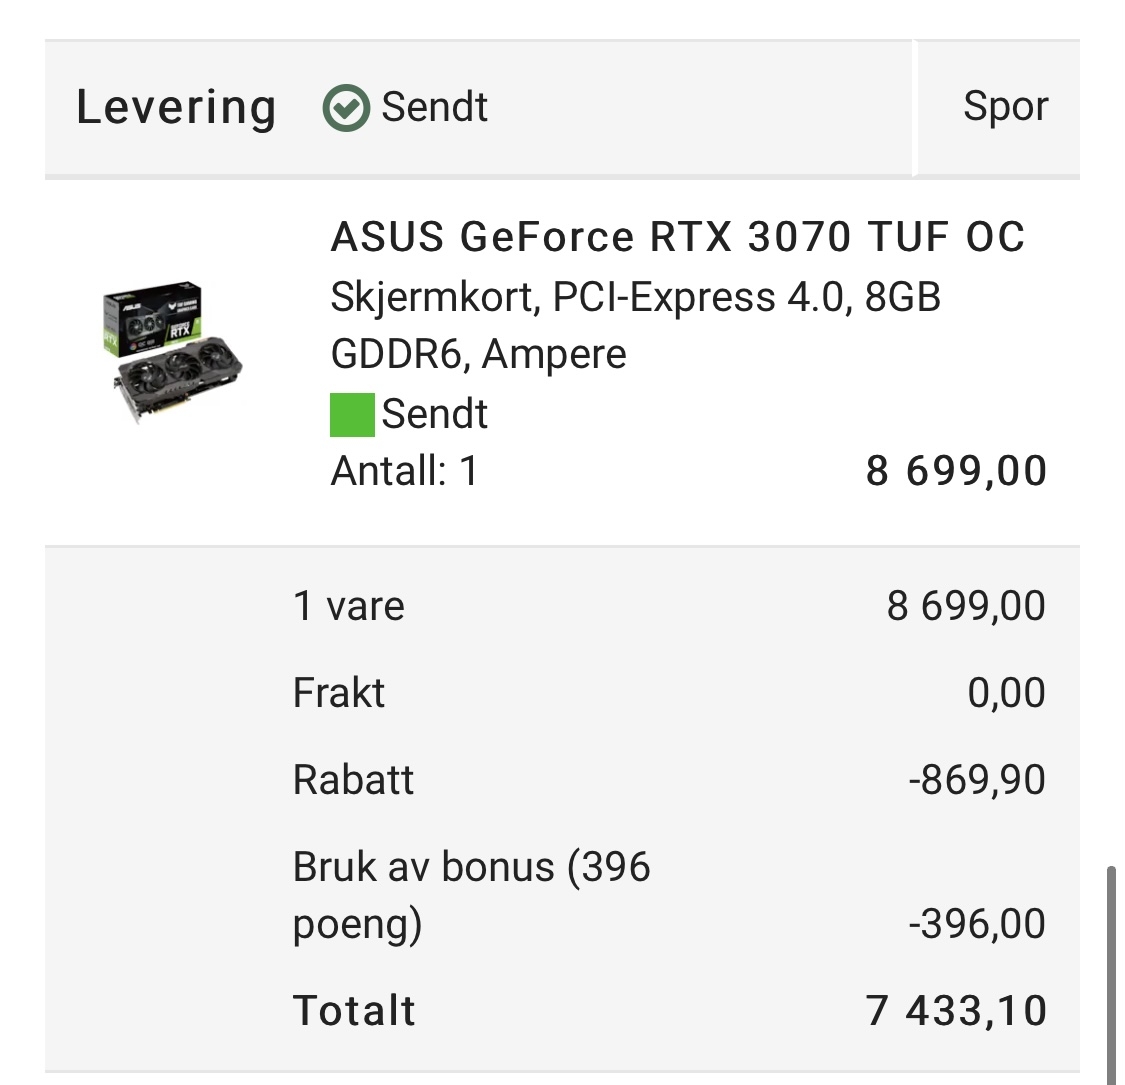Click the Totalt label
This screenshot has height=1085, width=1125.
[354, 1010]
